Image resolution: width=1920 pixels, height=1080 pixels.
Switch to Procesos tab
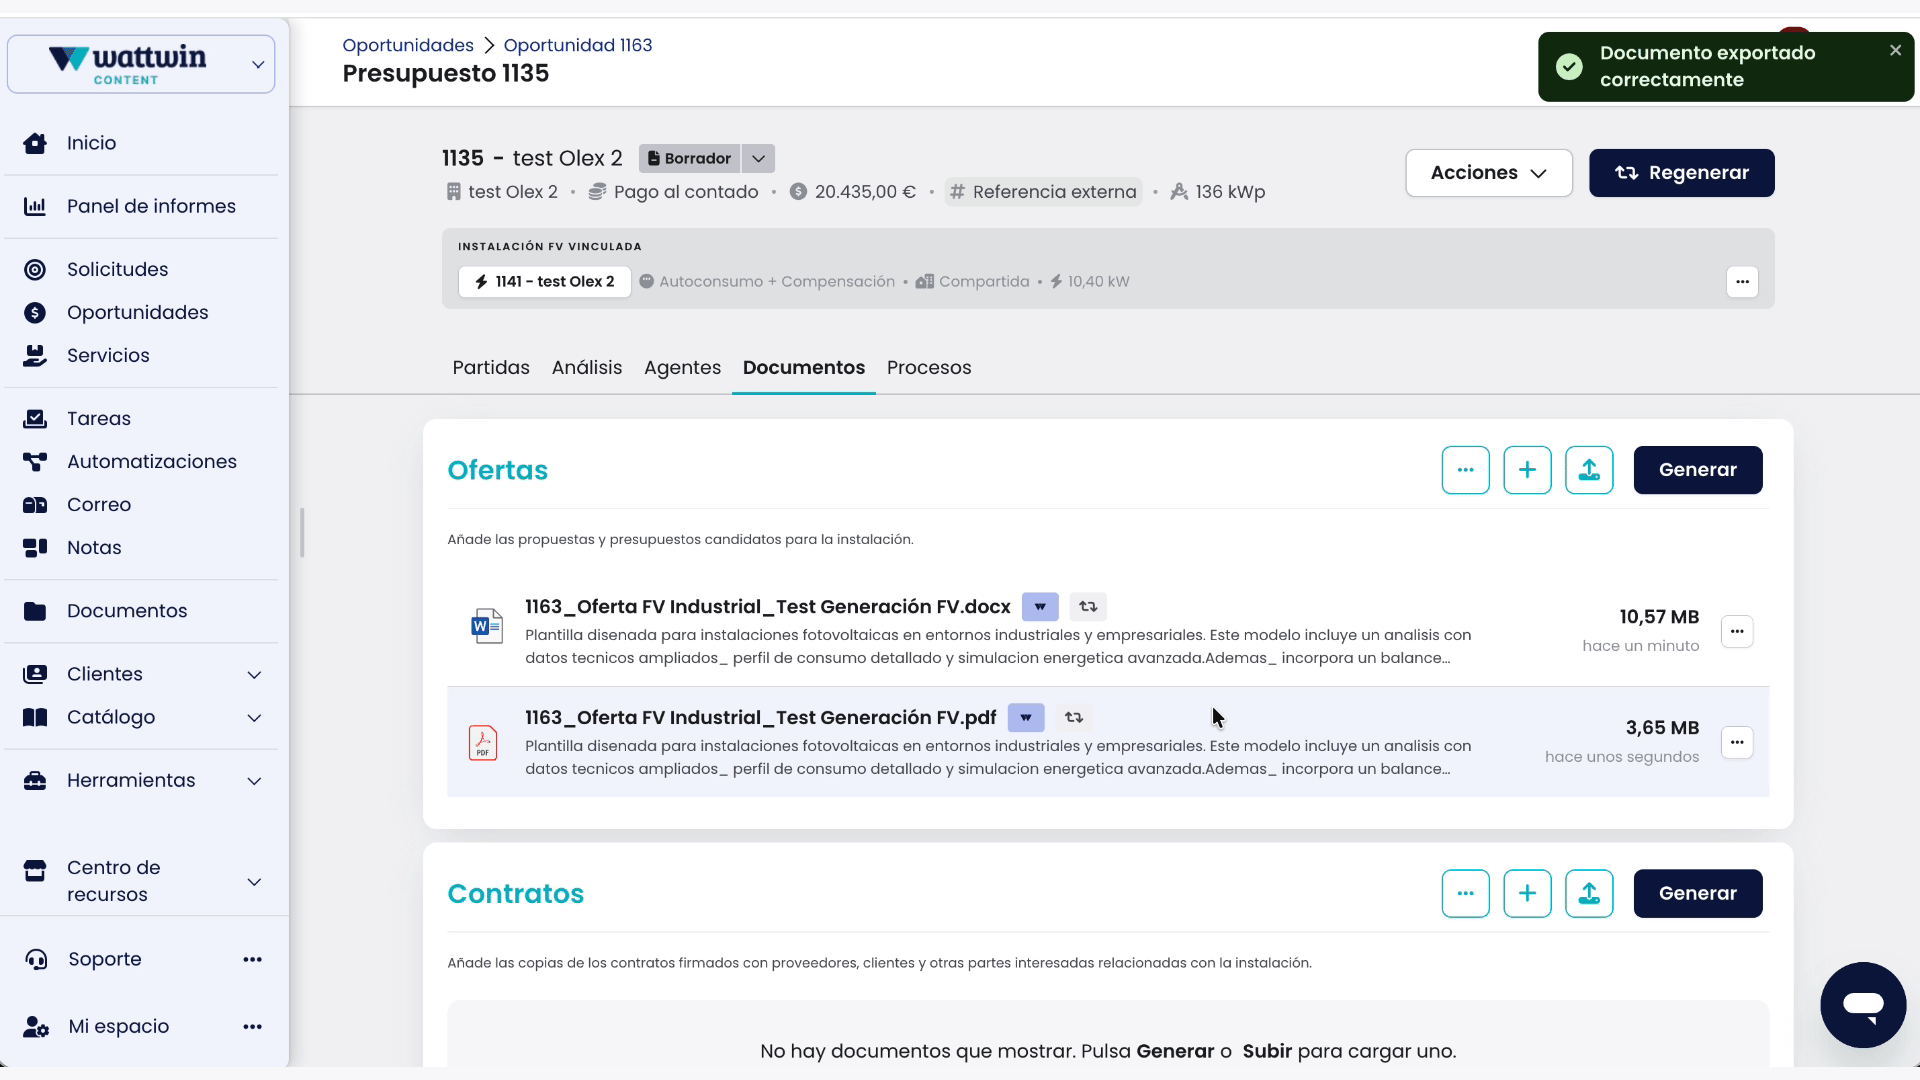coord(929,367)
